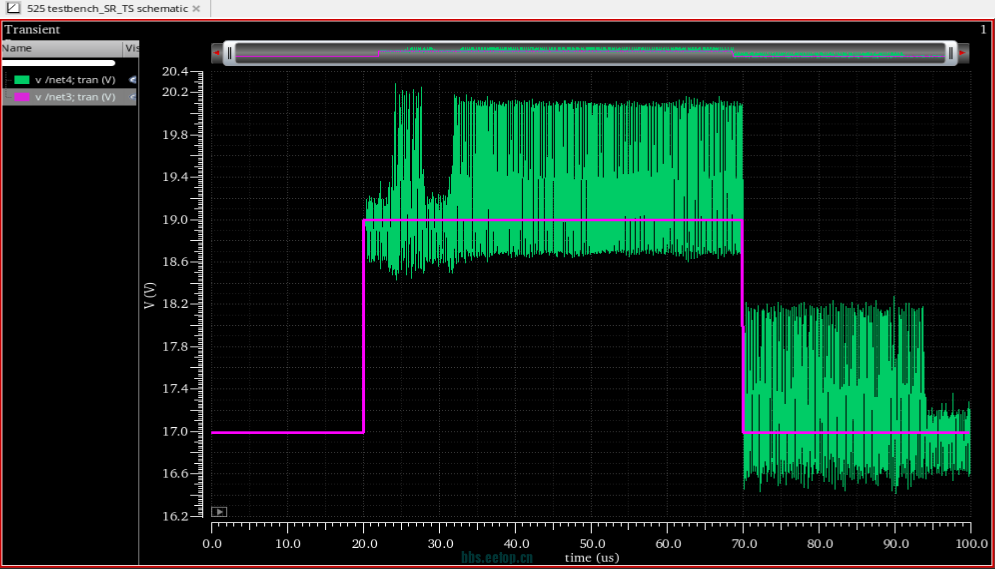995x569 pixels.
Task: Click the Vis column header in legend
Action: [x=131, y=48]
